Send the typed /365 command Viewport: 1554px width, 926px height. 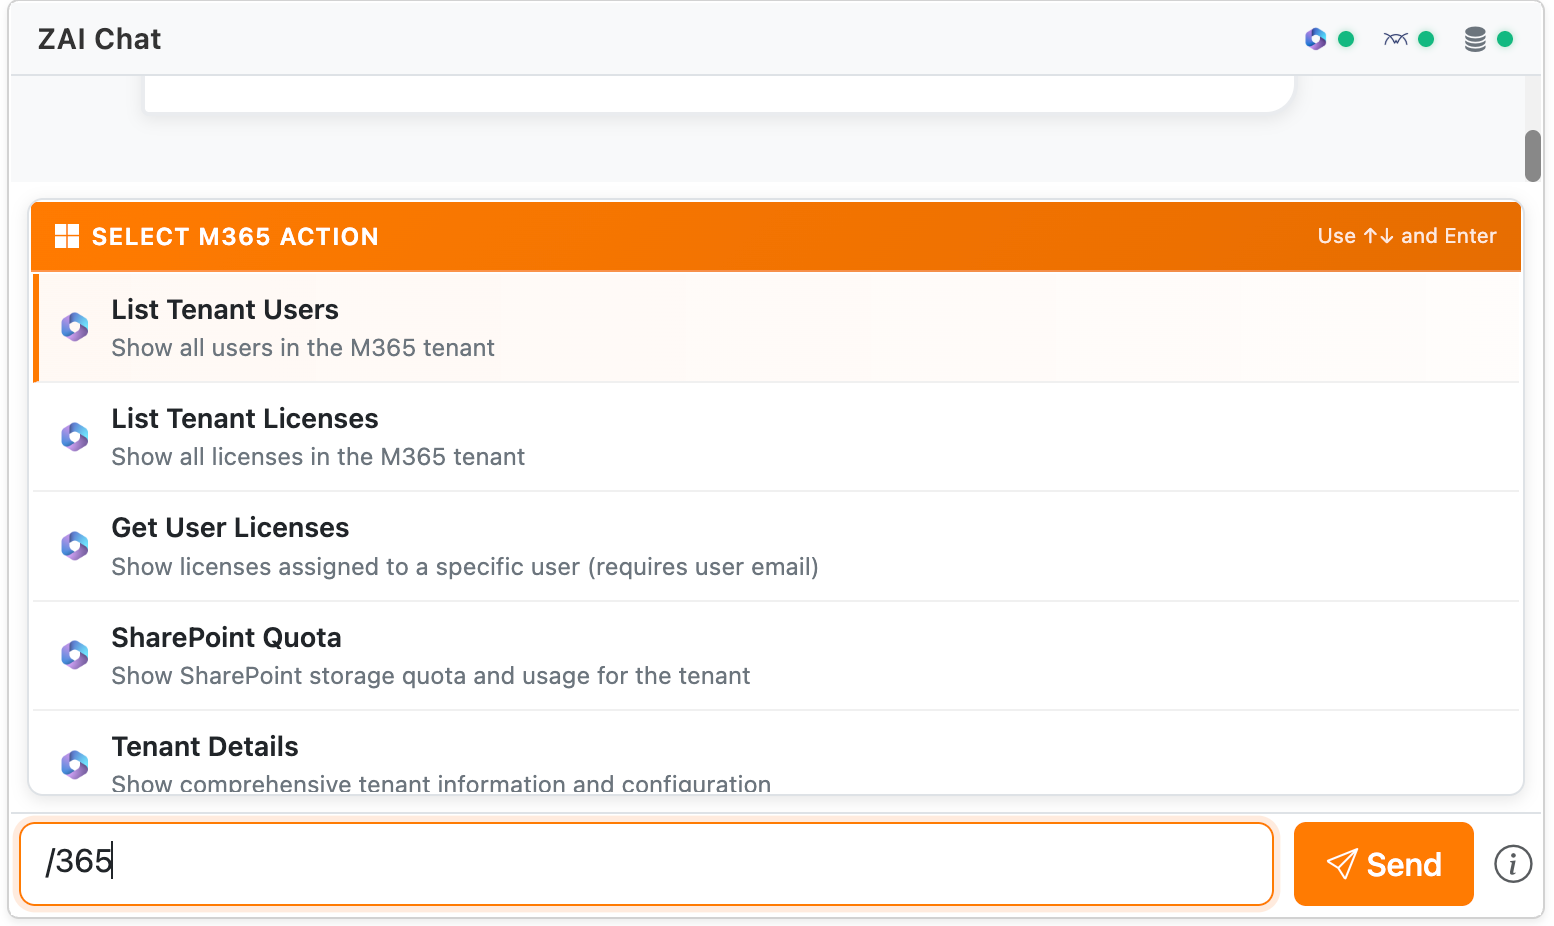[1383, 864]
